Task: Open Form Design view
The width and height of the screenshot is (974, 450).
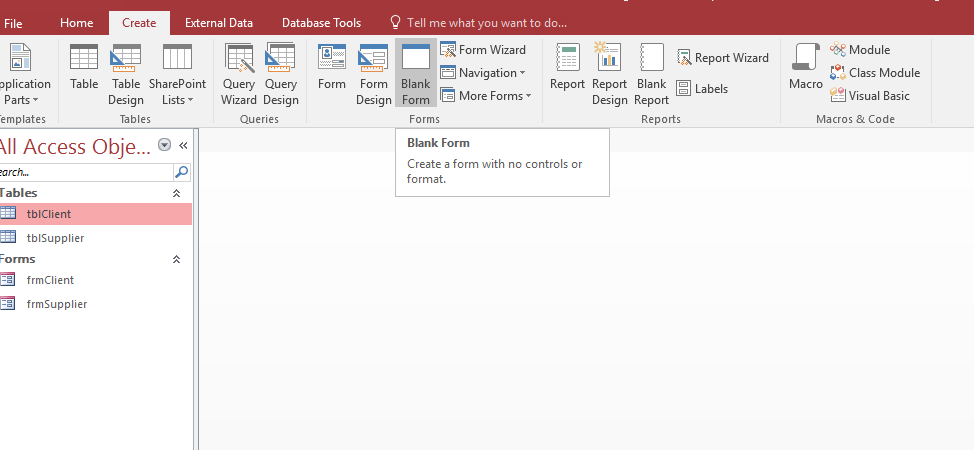Action: click(x=373, y=74)
